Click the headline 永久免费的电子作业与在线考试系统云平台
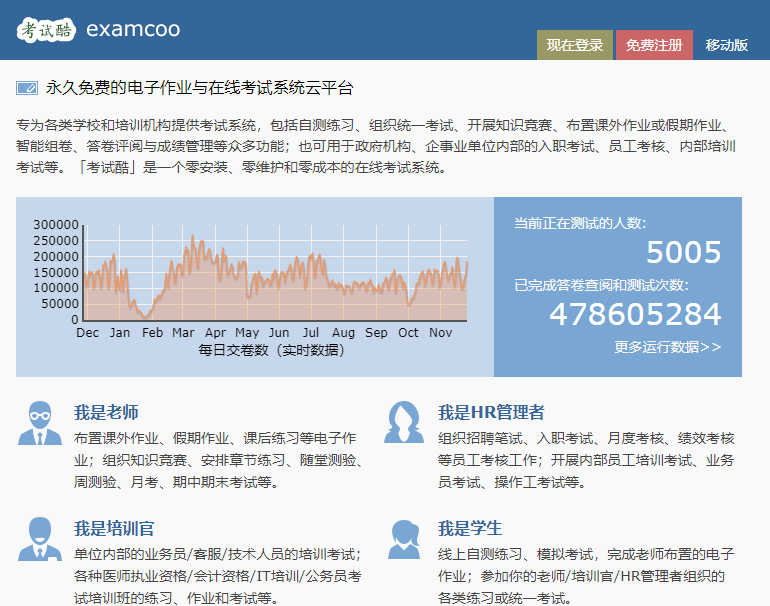This screenshot has width=770, height=606. [200, 88]
